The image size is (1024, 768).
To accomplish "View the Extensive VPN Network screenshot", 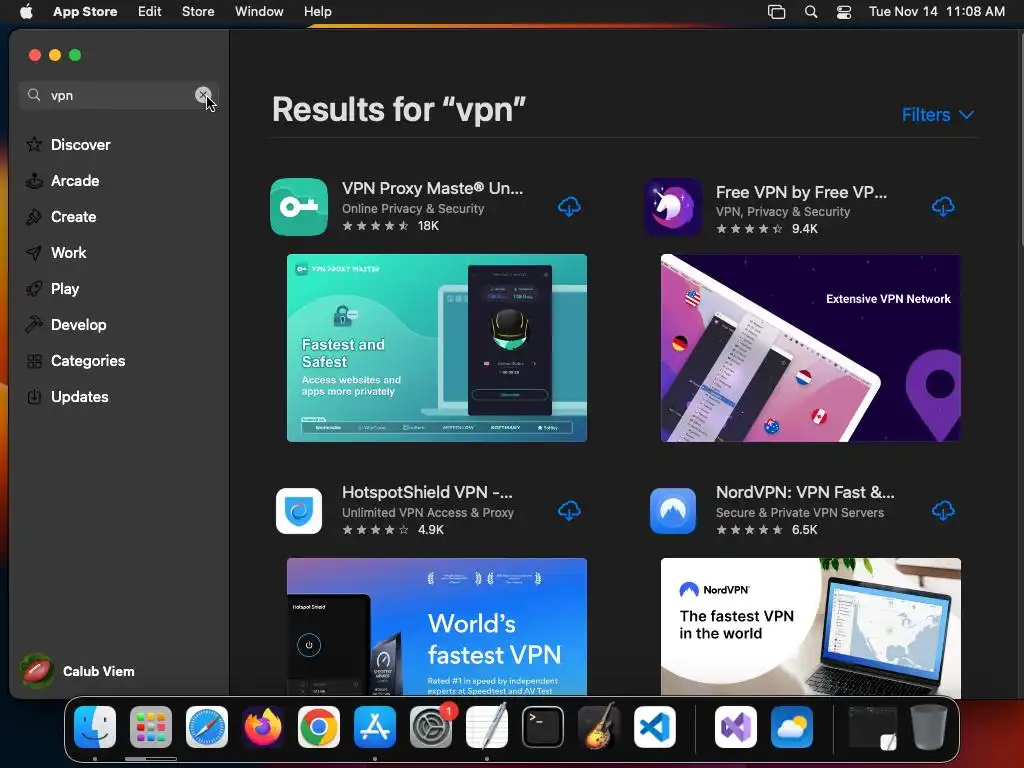I will 810,348.
